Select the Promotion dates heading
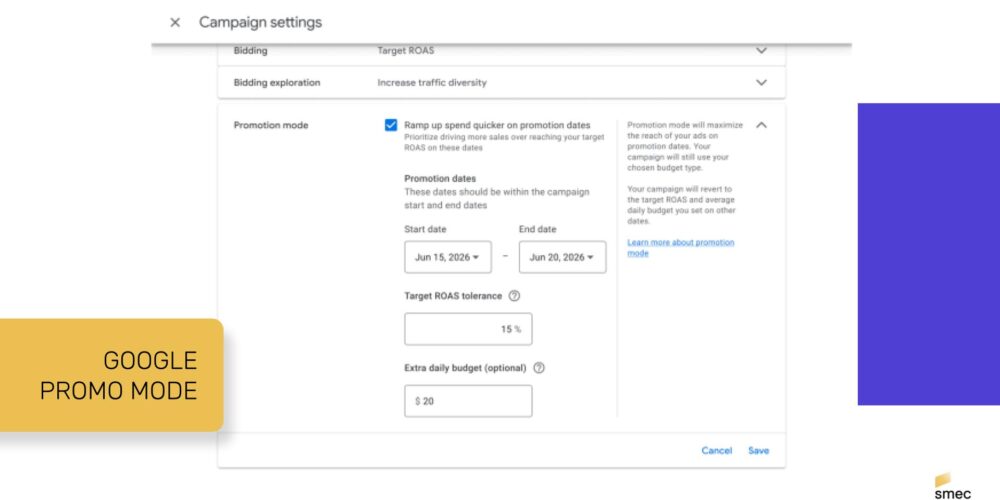Image resolution: width=1000 pixels, height=500 pixels. click(x=440, y=179)
